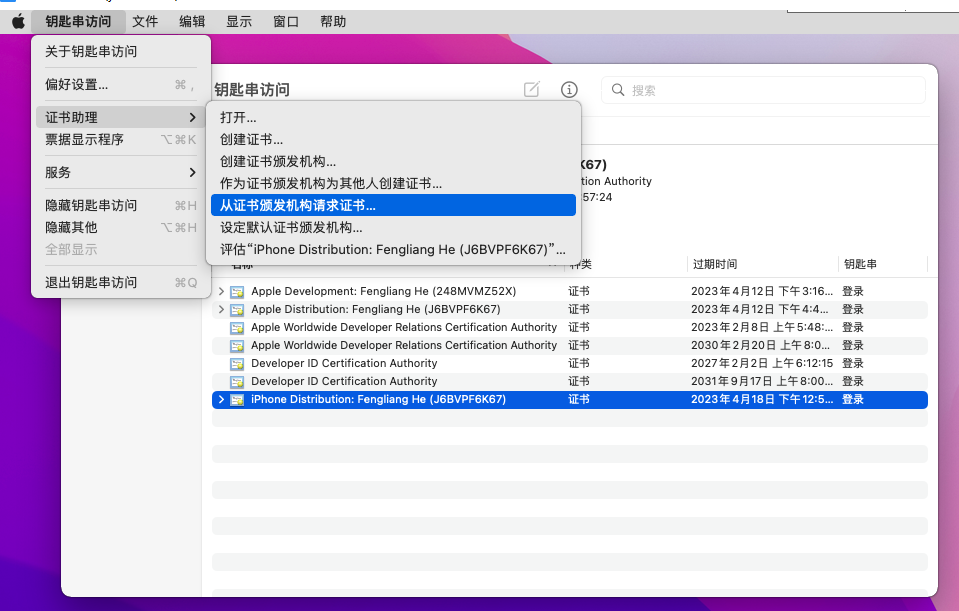Open the 服务 submenu
This screenshot has height=611, width=959.
point(120,172)
